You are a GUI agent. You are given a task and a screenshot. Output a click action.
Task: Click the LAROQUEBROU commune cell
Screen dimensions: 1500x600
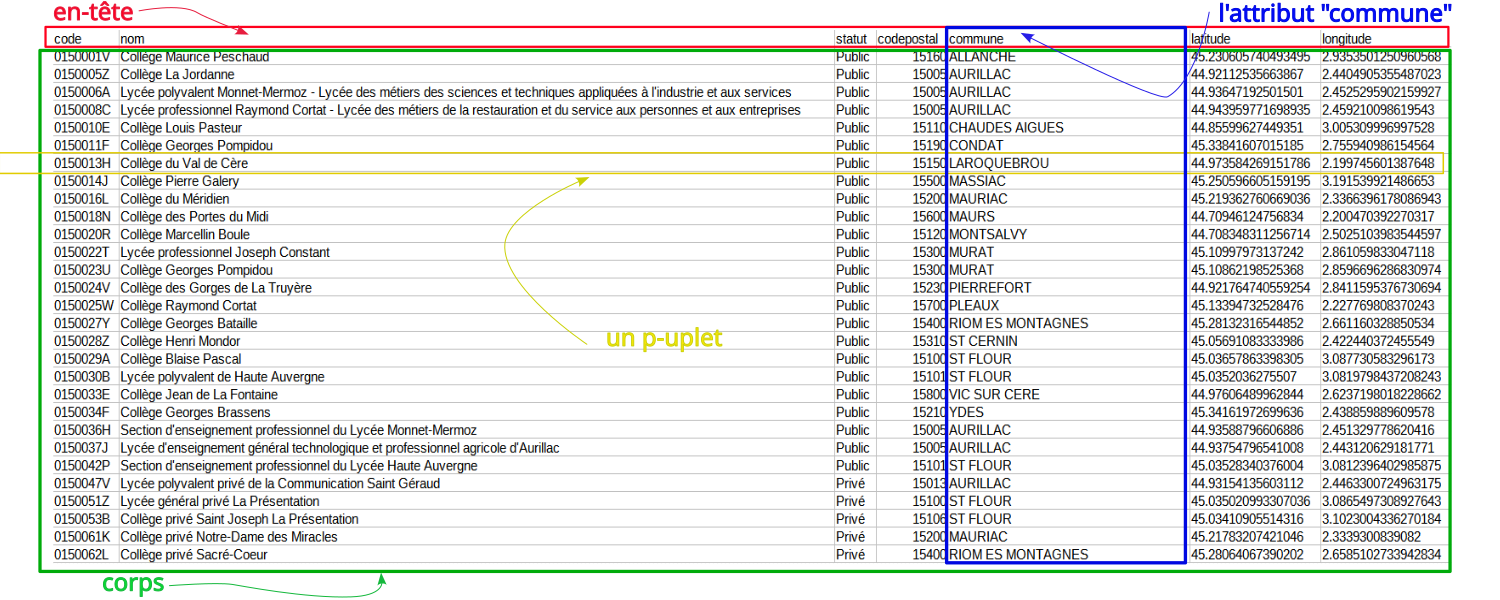(x=999, y=163)
